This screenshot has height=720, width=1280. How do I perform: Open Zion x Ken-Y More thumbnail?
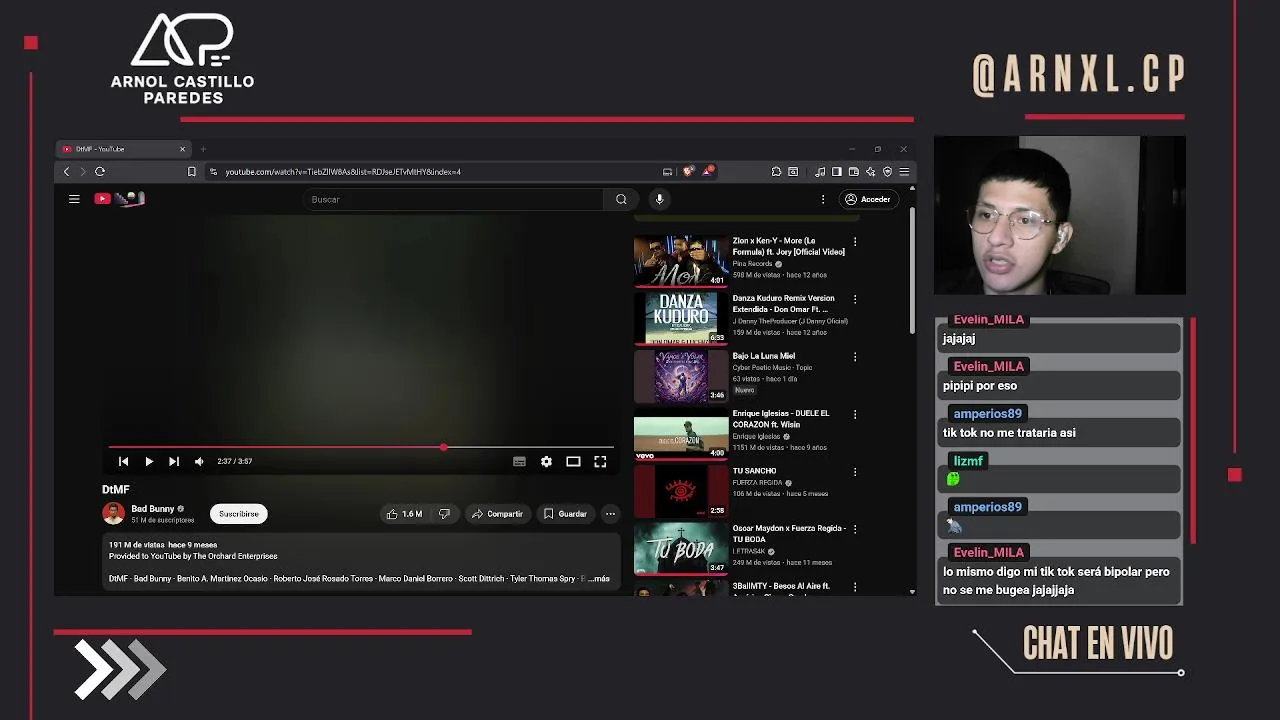pyautogui.click(x=681, y=261)
